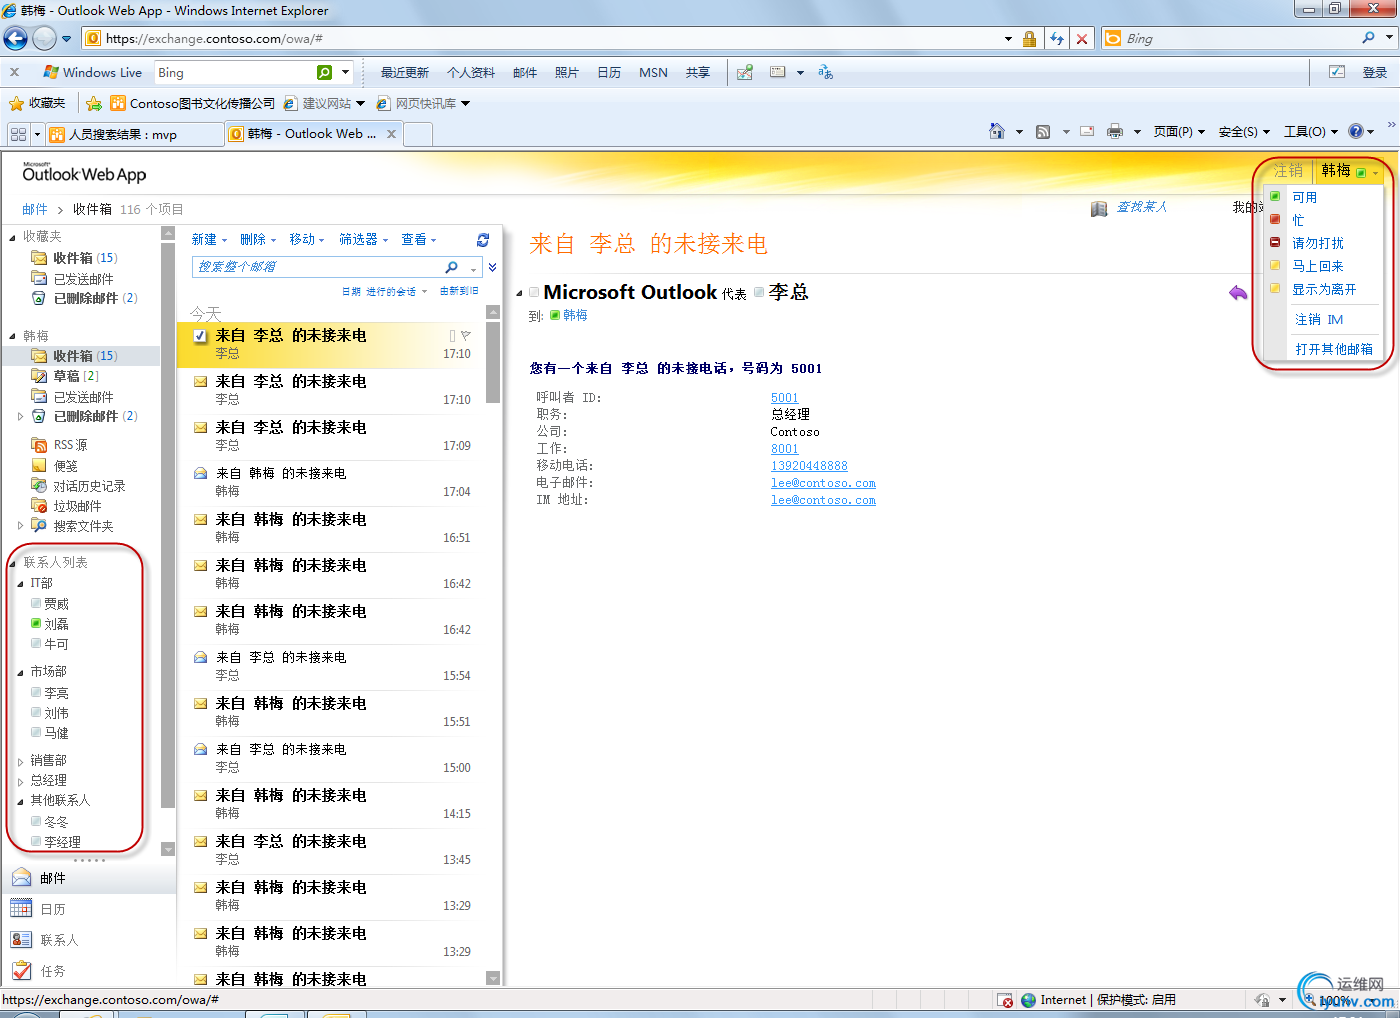Click the security lock icon in address bar
Screen dimensions: 1400x1018
pos(1029,39)
